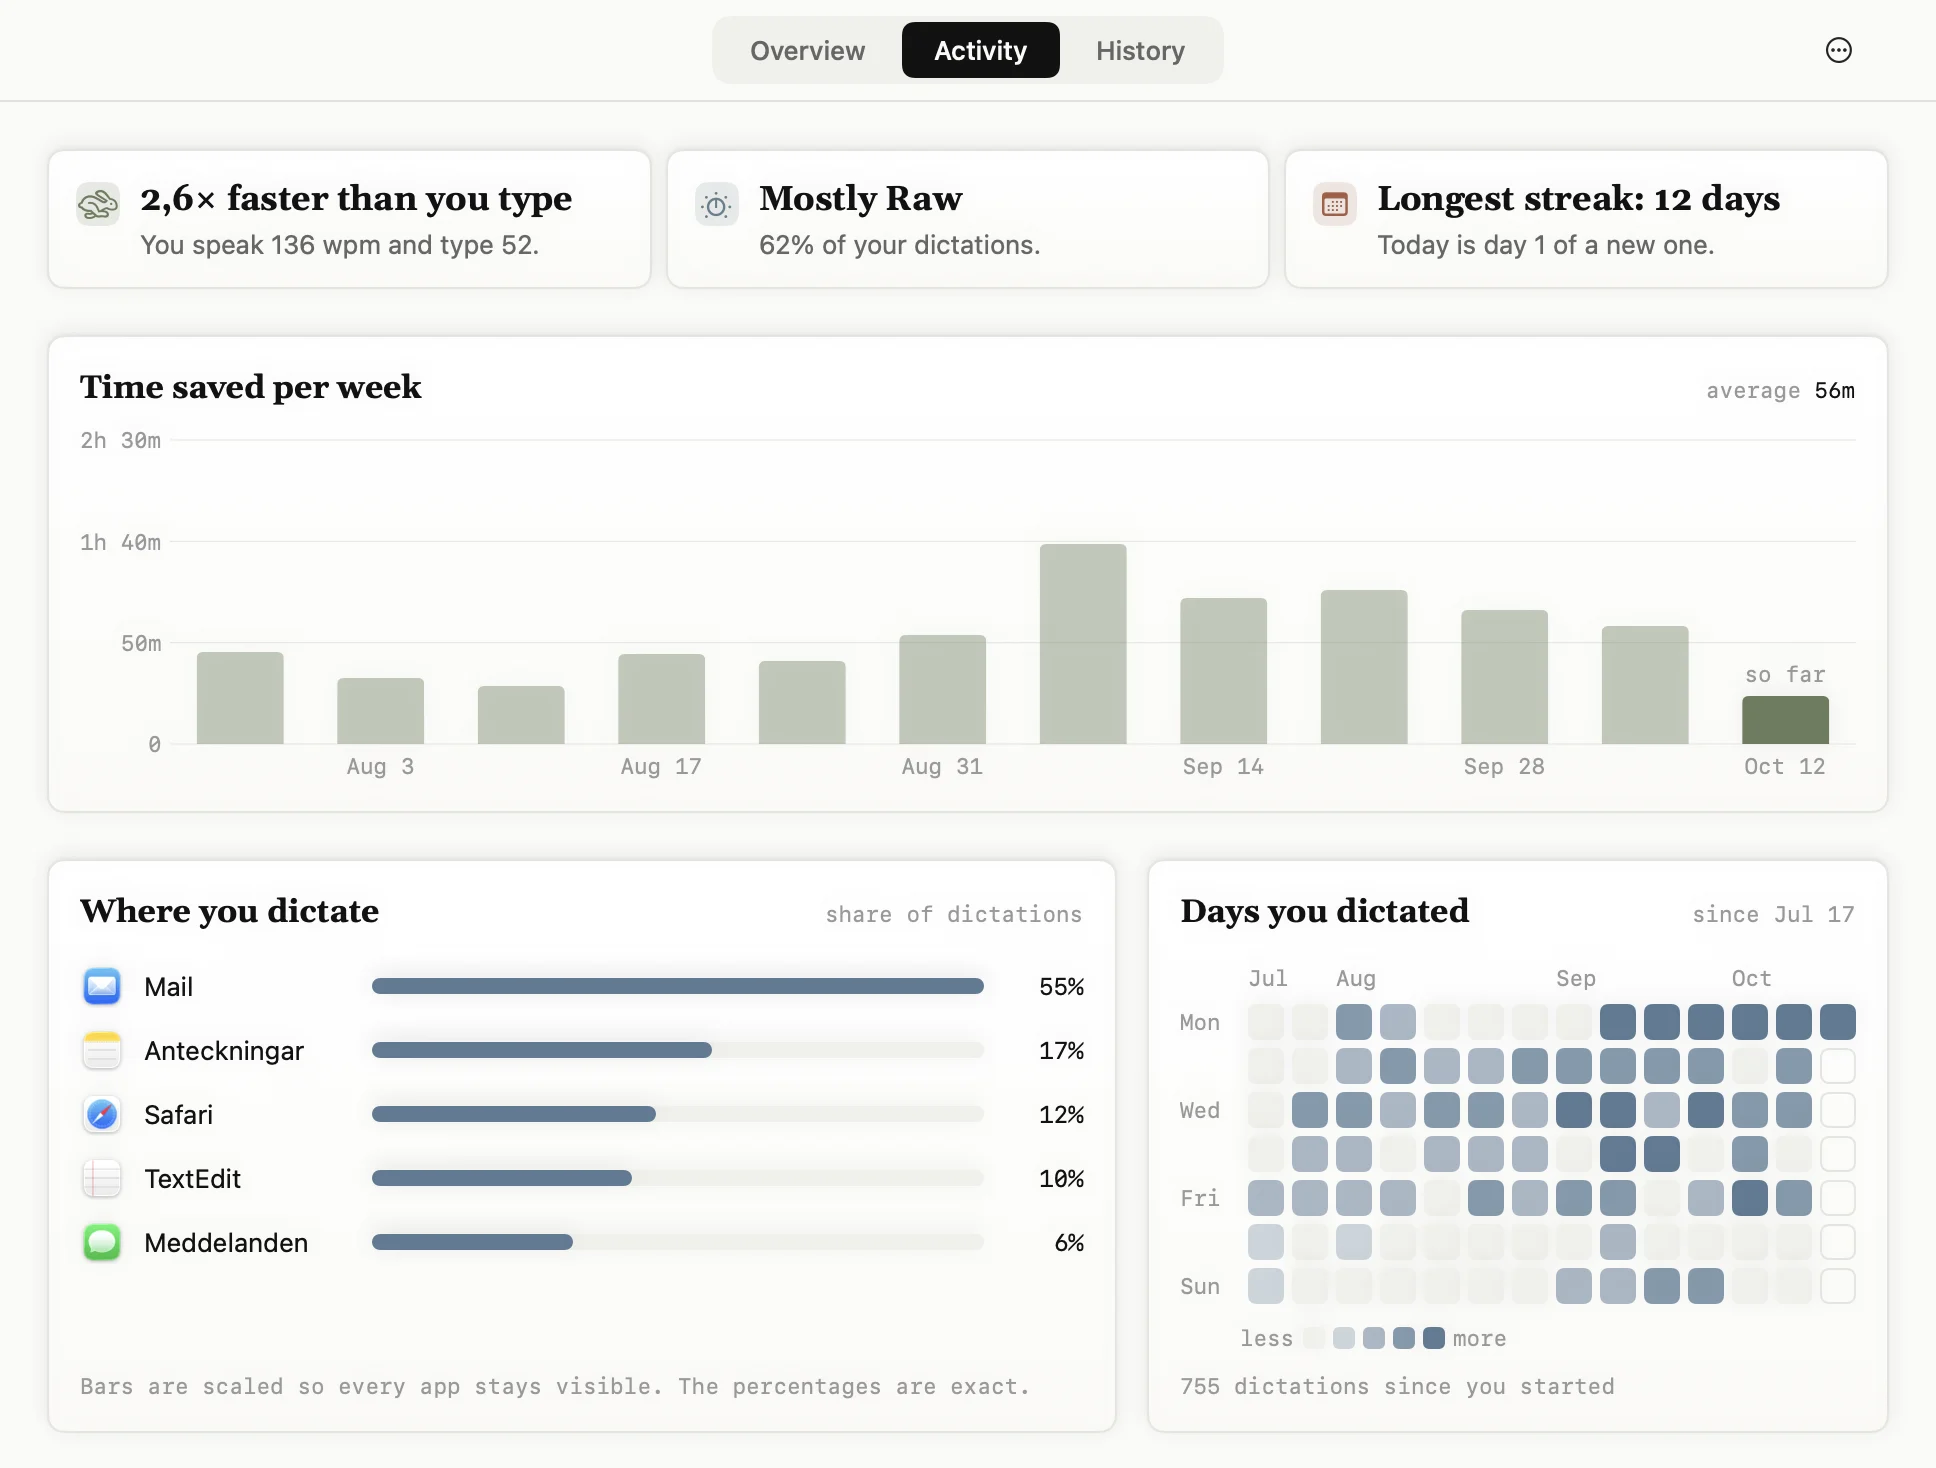The height and width of the screenshot is (1468, 1936).
Task: Click the '2,6× faster than you type' card
Action: pos(349,219)
